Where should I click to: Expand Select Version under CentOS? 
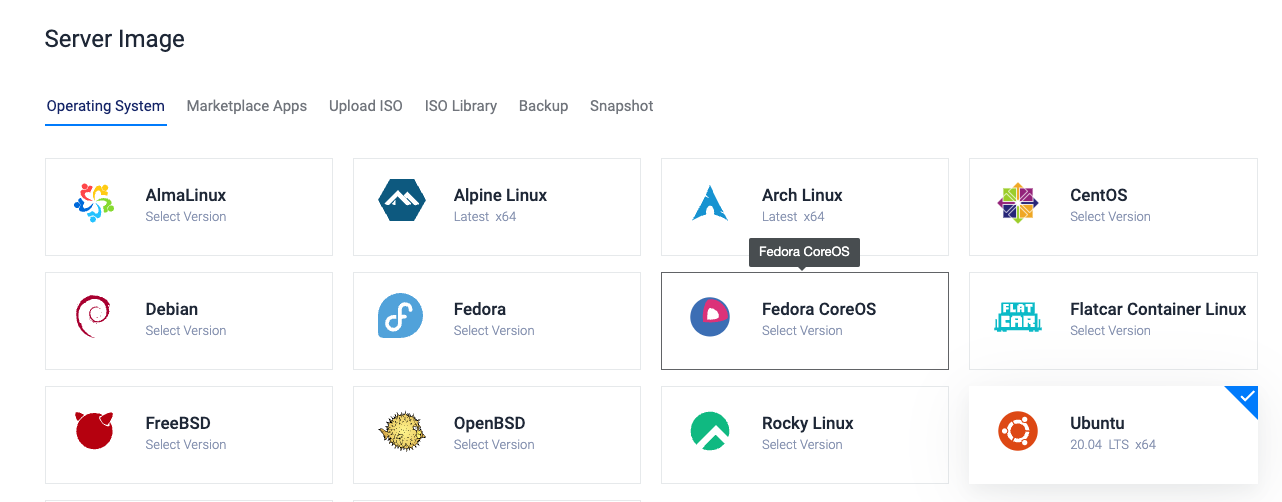(1110, 217)
